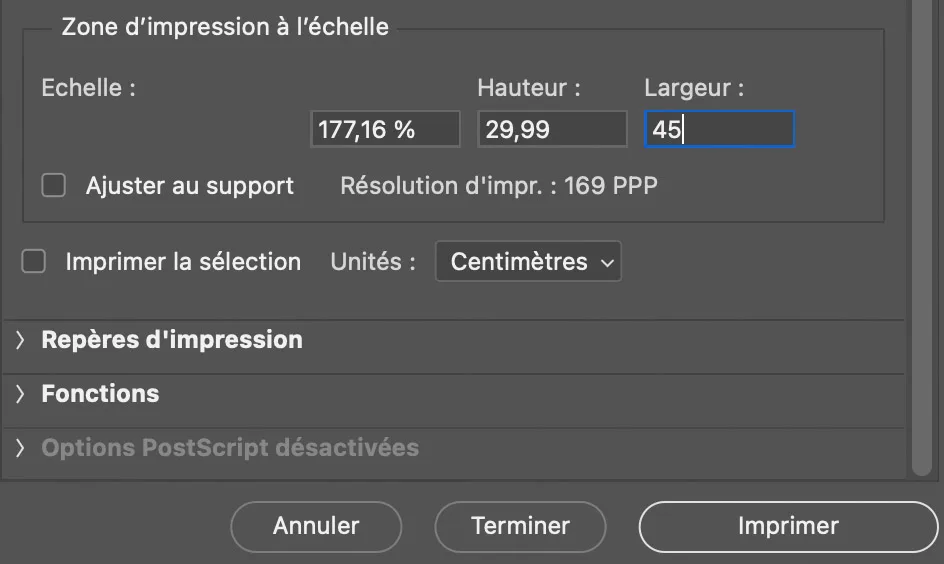Click the "Echelle :" label

pos(88,88)
